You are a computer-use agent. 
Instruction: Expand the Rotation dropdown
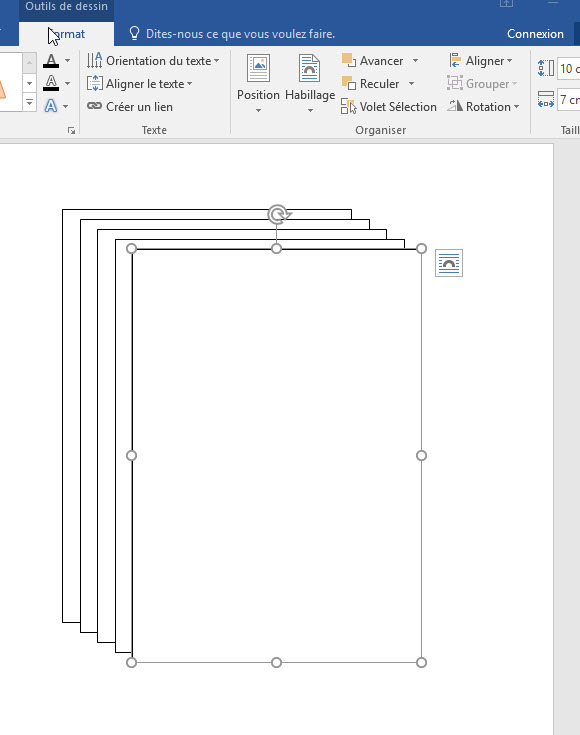click(483, 107)
